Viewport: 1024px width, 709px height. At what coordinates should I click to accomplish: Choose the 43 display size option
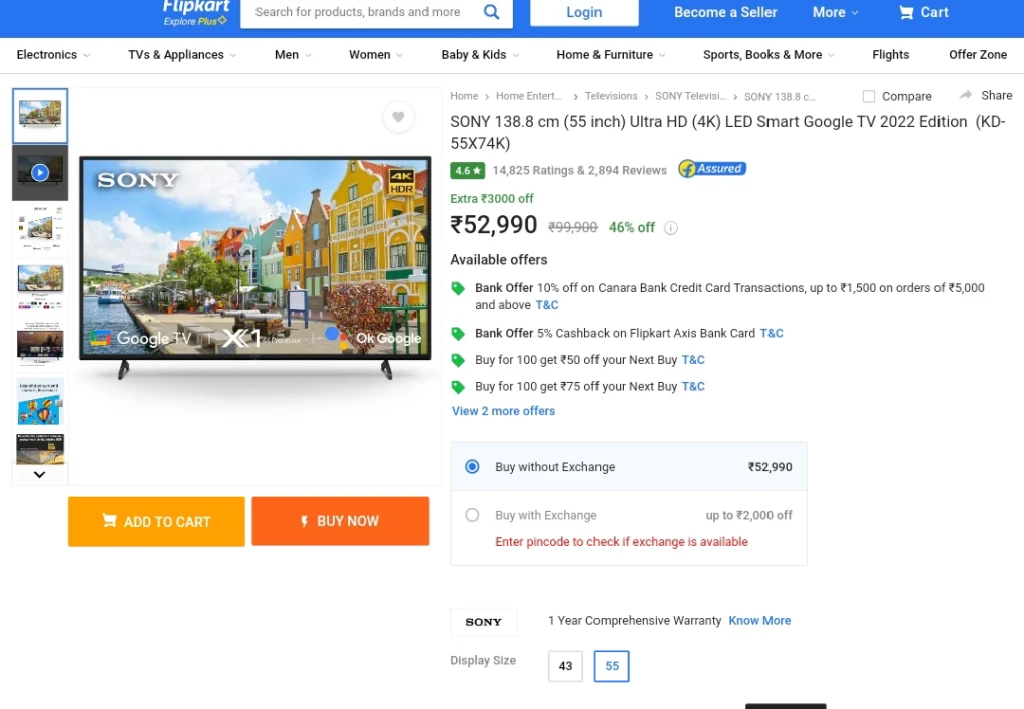(565, 666)
